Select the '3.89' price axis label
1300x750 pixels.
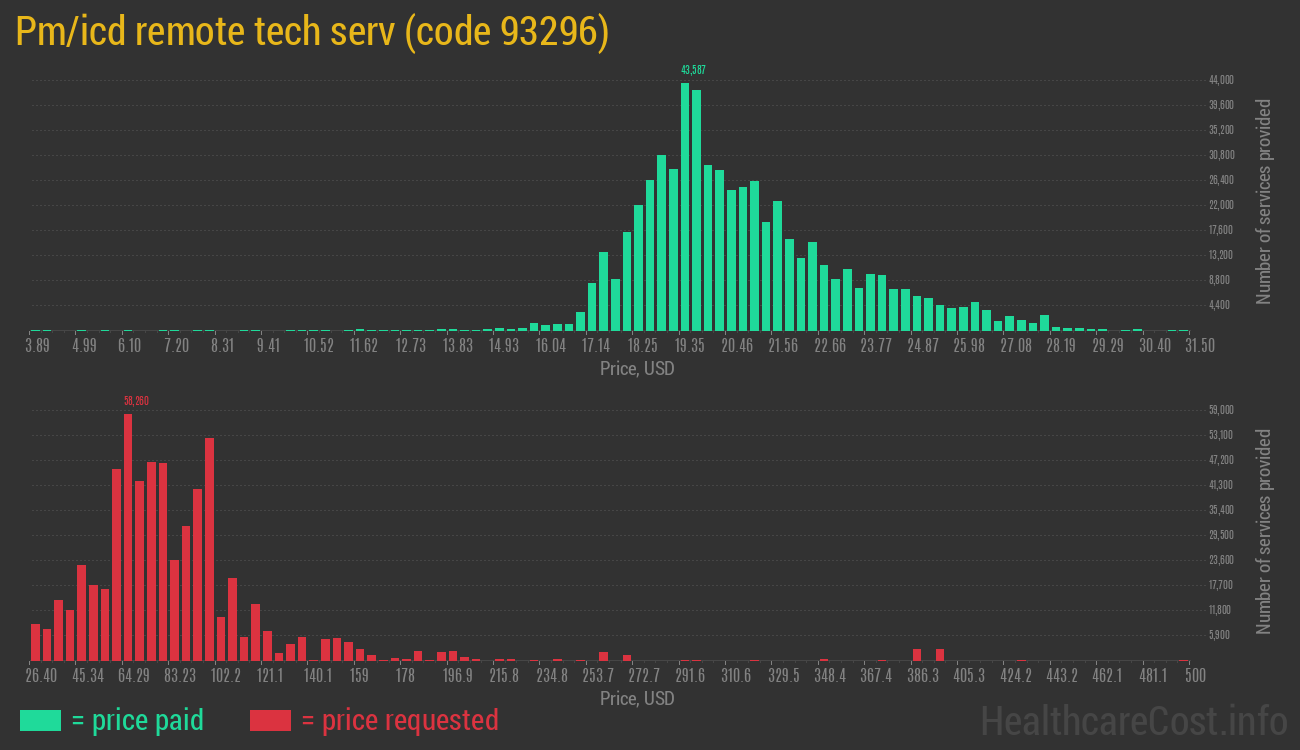(38, 345)
